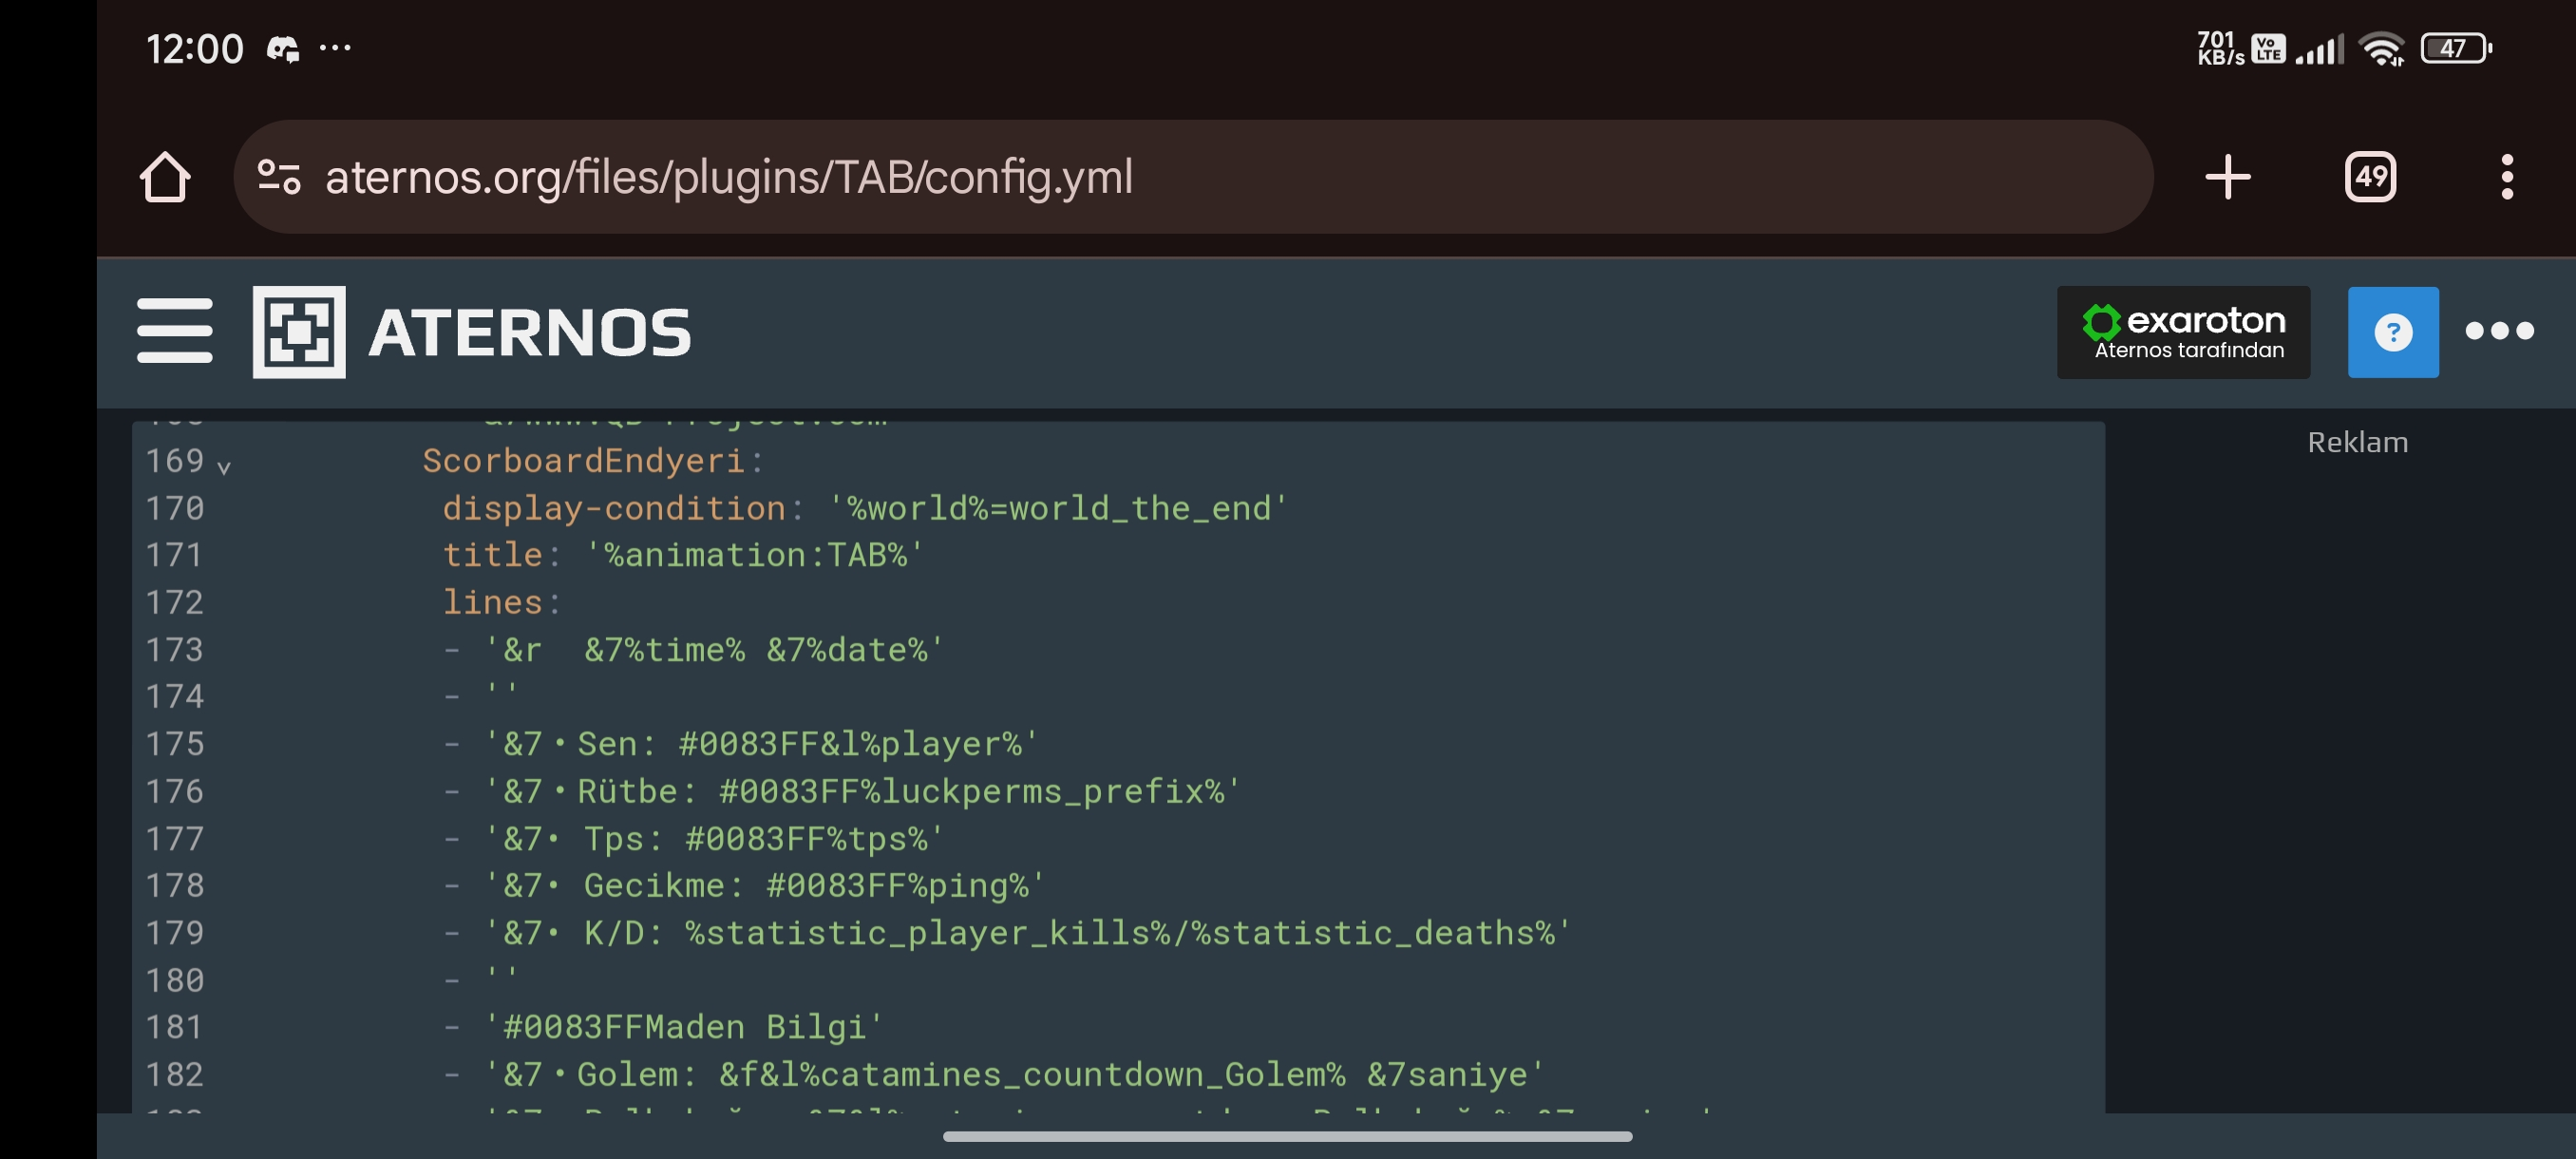
Task: Tap the status bar notification overflow dots
Action: point(335,47)
